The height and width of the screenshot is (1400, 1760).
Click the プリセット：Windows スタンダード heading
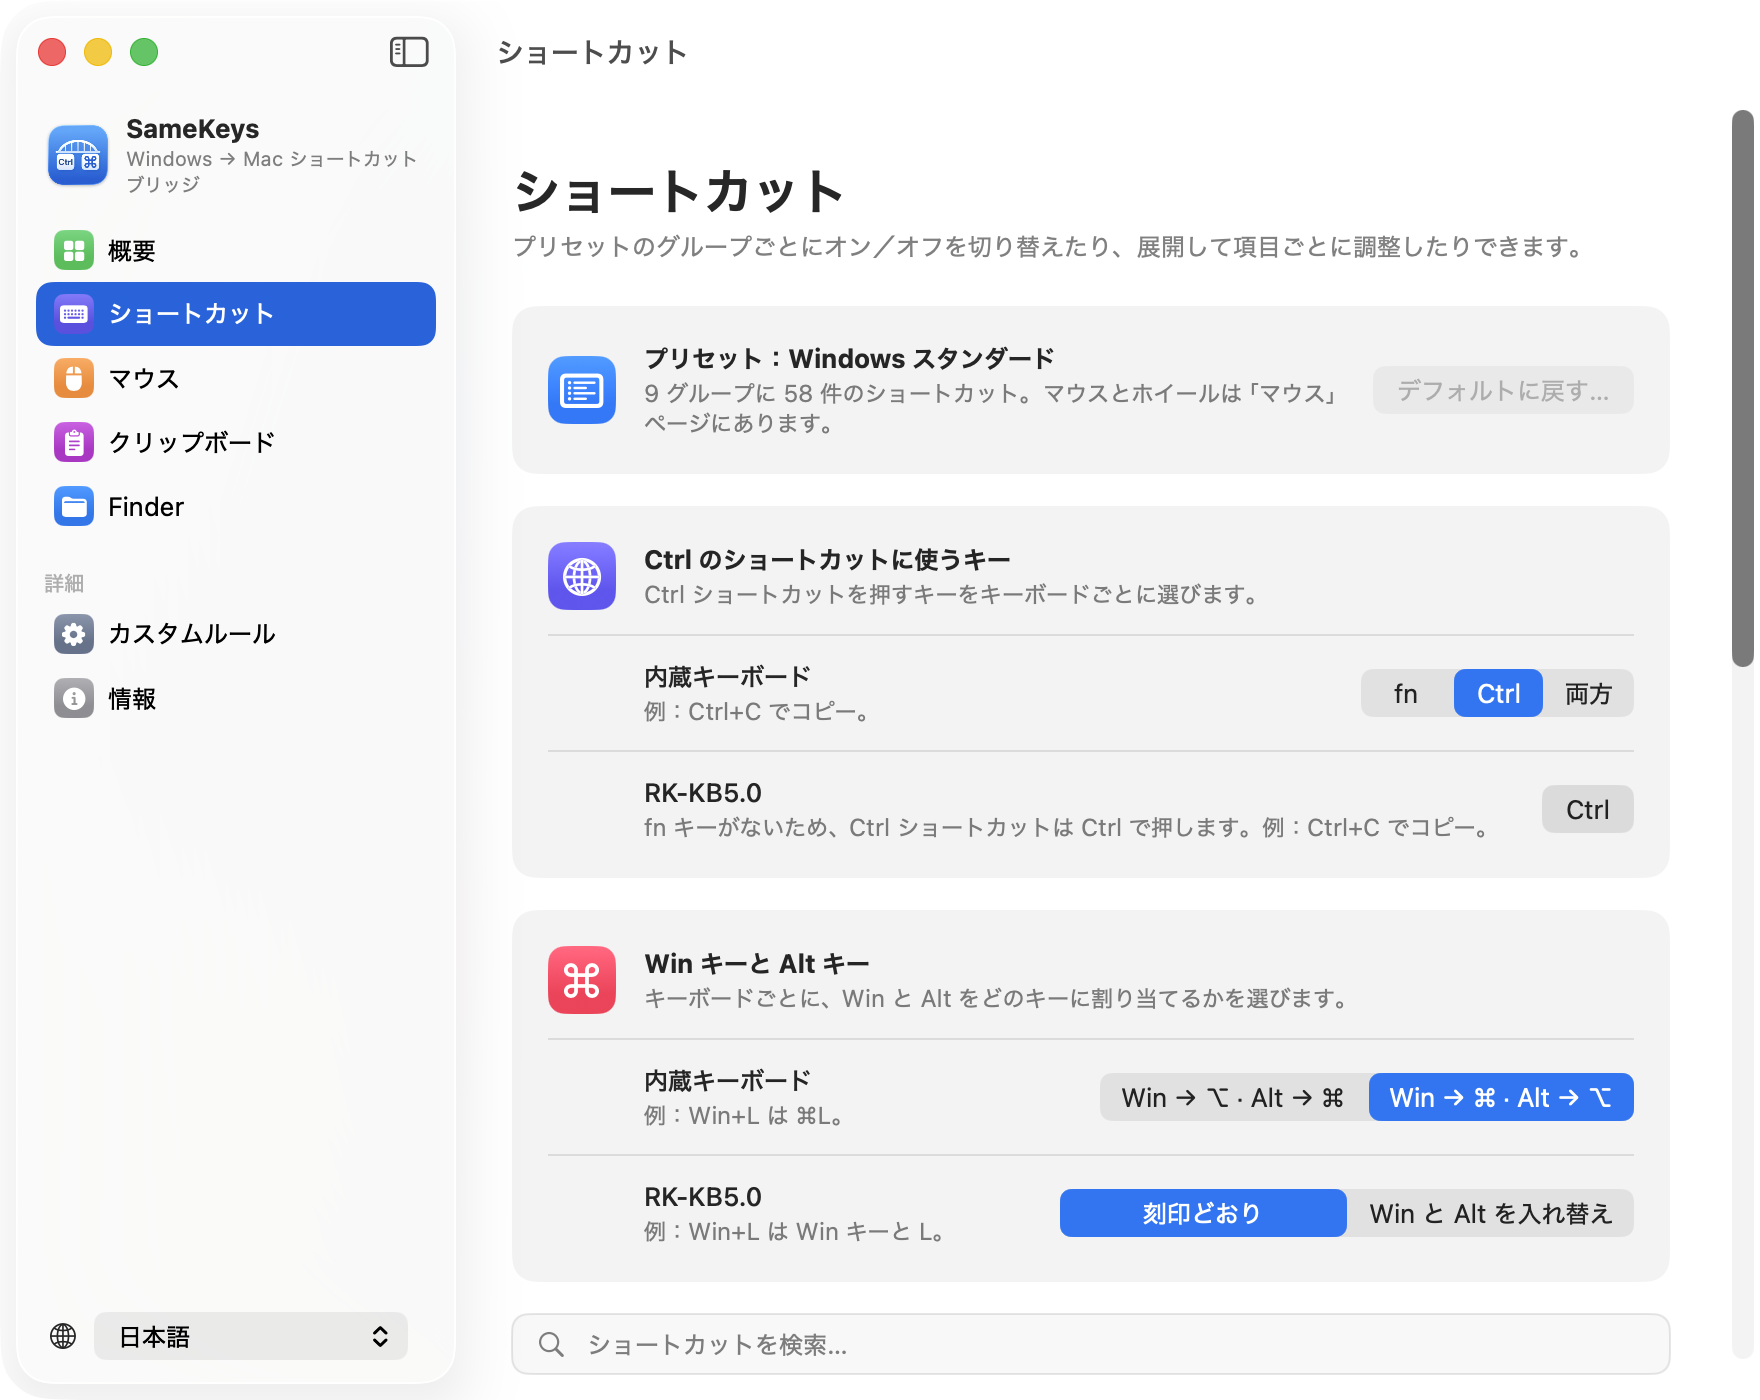849,358
